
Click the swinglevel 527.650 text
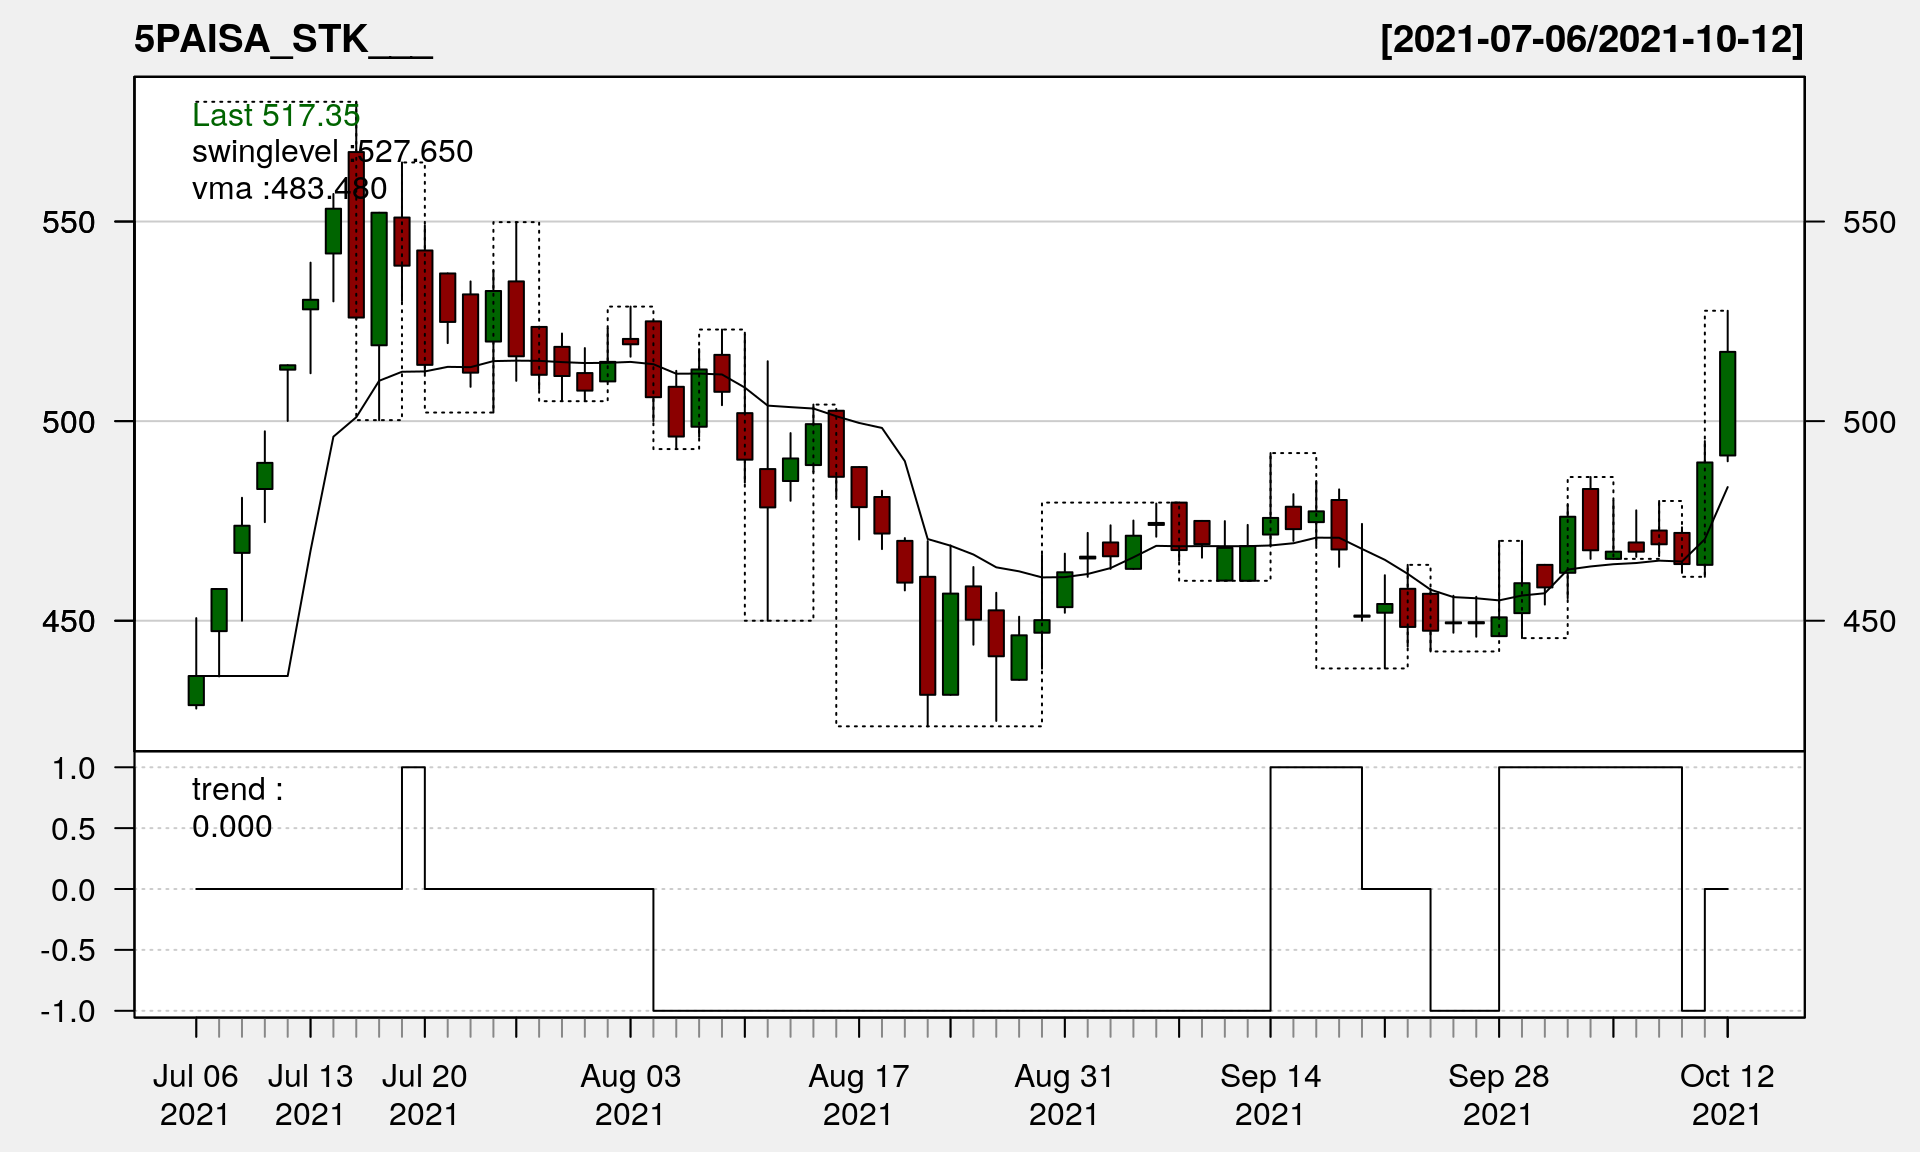tap(332, 152)
